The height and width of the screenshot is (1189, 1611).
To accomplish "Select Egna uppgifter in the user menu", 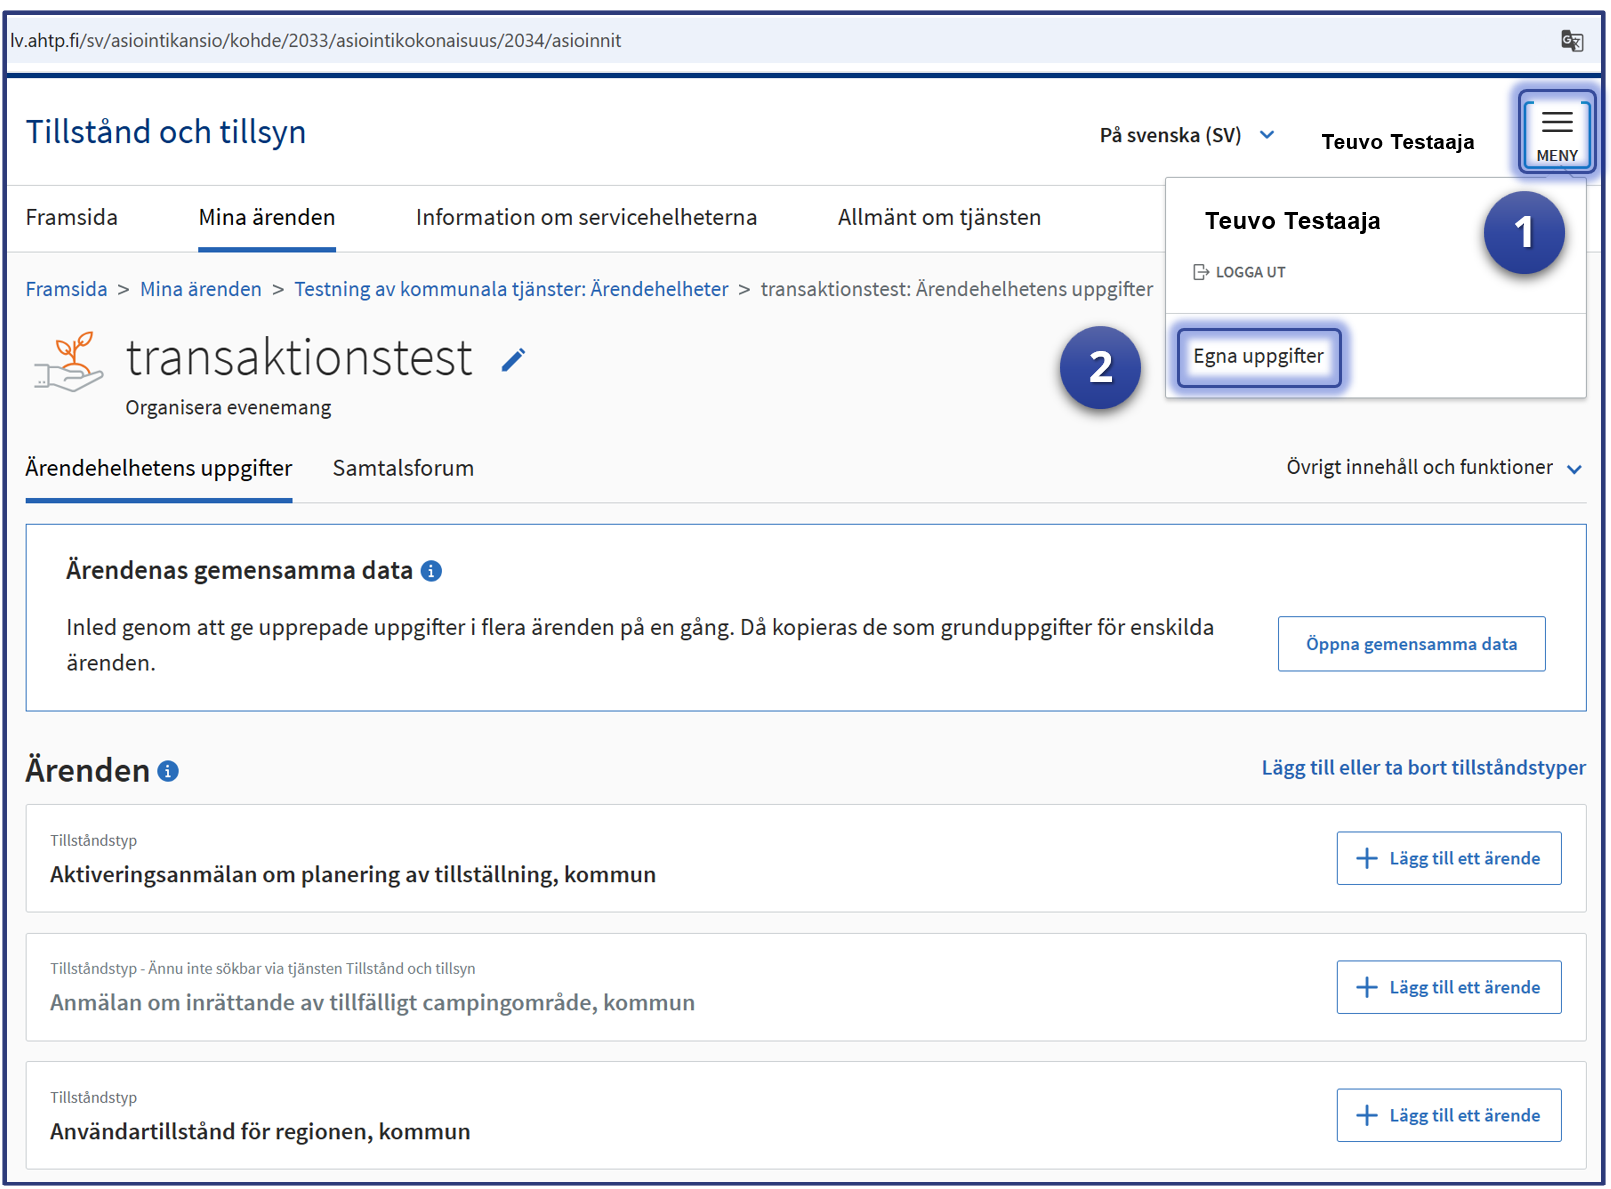I will coord(1258,357).
